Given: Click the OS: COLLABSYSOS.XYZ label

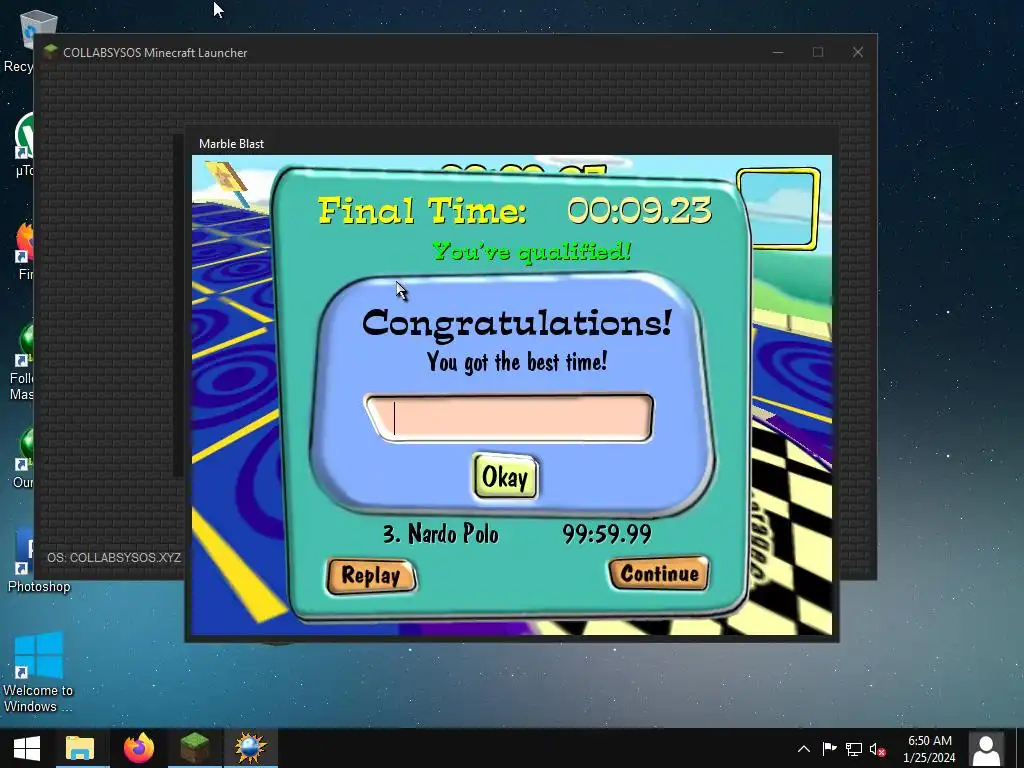Looking at the screenshot, I should tap(114, 558).
